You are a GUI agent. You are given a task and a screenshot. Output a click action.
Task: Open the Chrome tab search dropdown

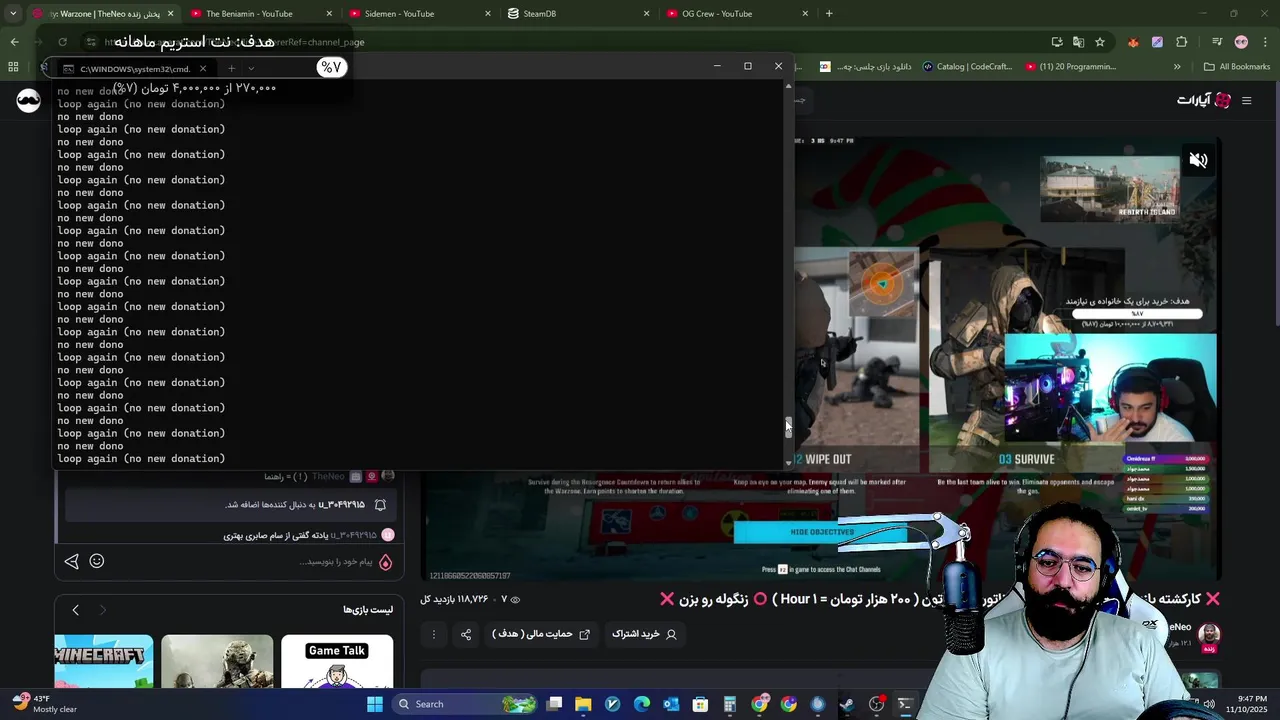tap(13, 14)
